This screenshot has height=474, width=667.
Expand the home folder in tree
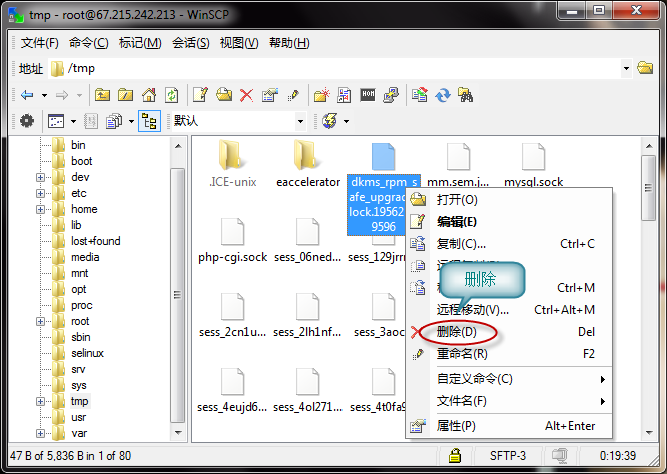click(x=41, y=209)
